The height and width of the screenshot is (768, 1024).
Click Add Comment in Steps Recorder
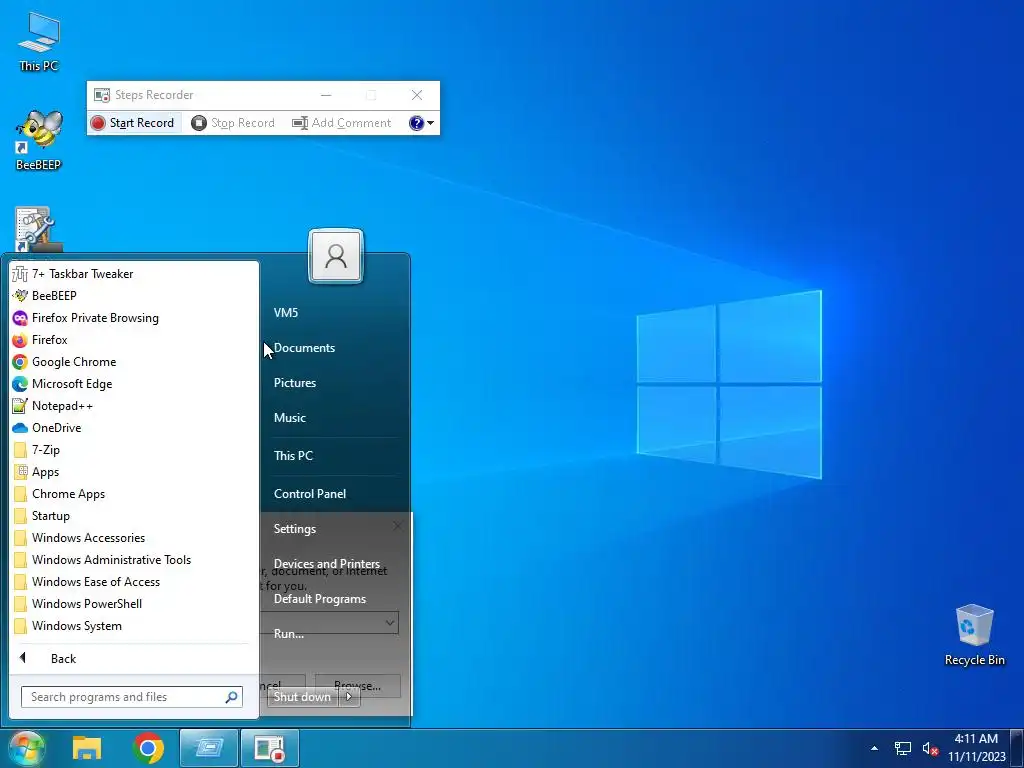[x=342, y=123]
